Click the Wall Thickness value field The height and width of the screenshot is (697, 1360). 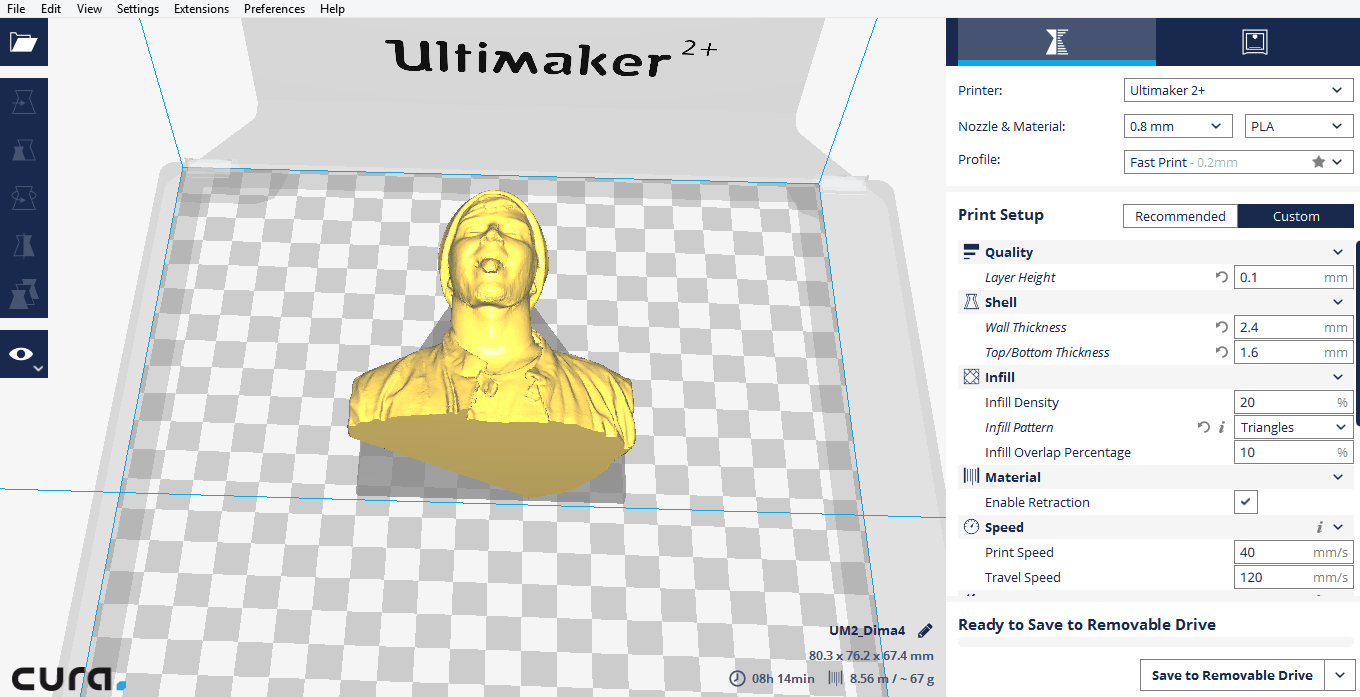[x=1294, y=327]
